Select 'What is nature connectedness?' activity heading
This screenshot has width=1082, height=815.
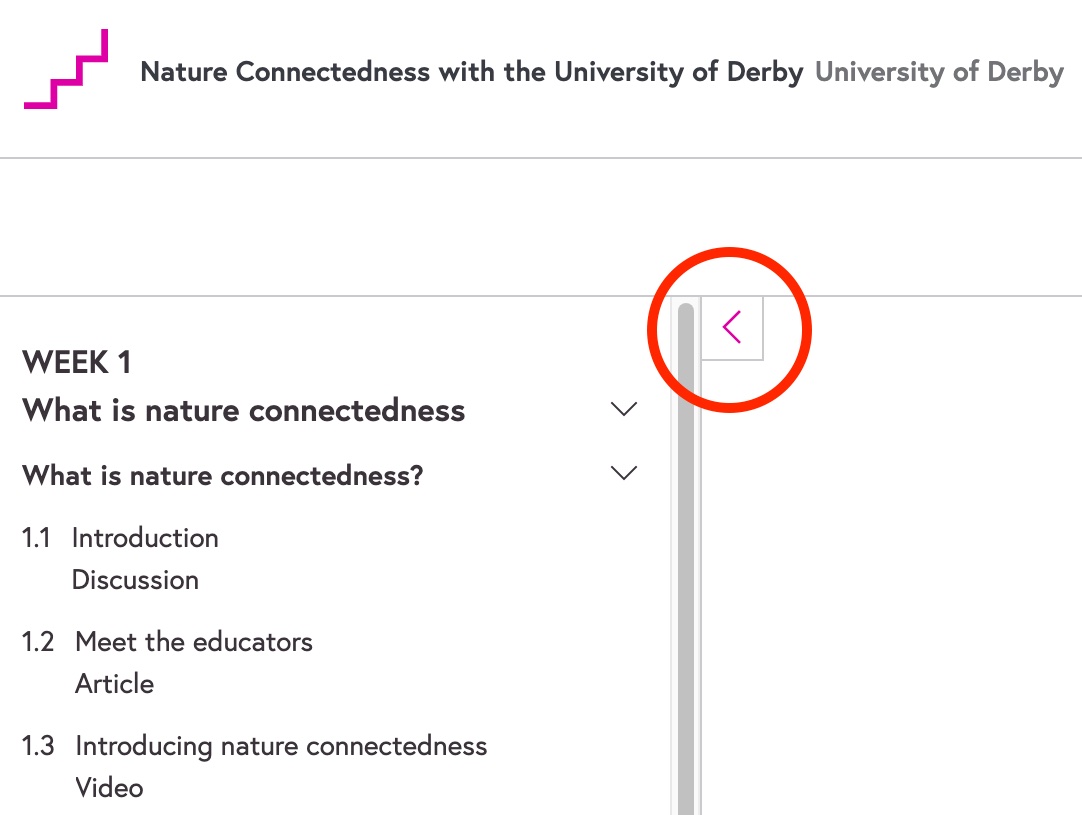[x=223, y=475]
